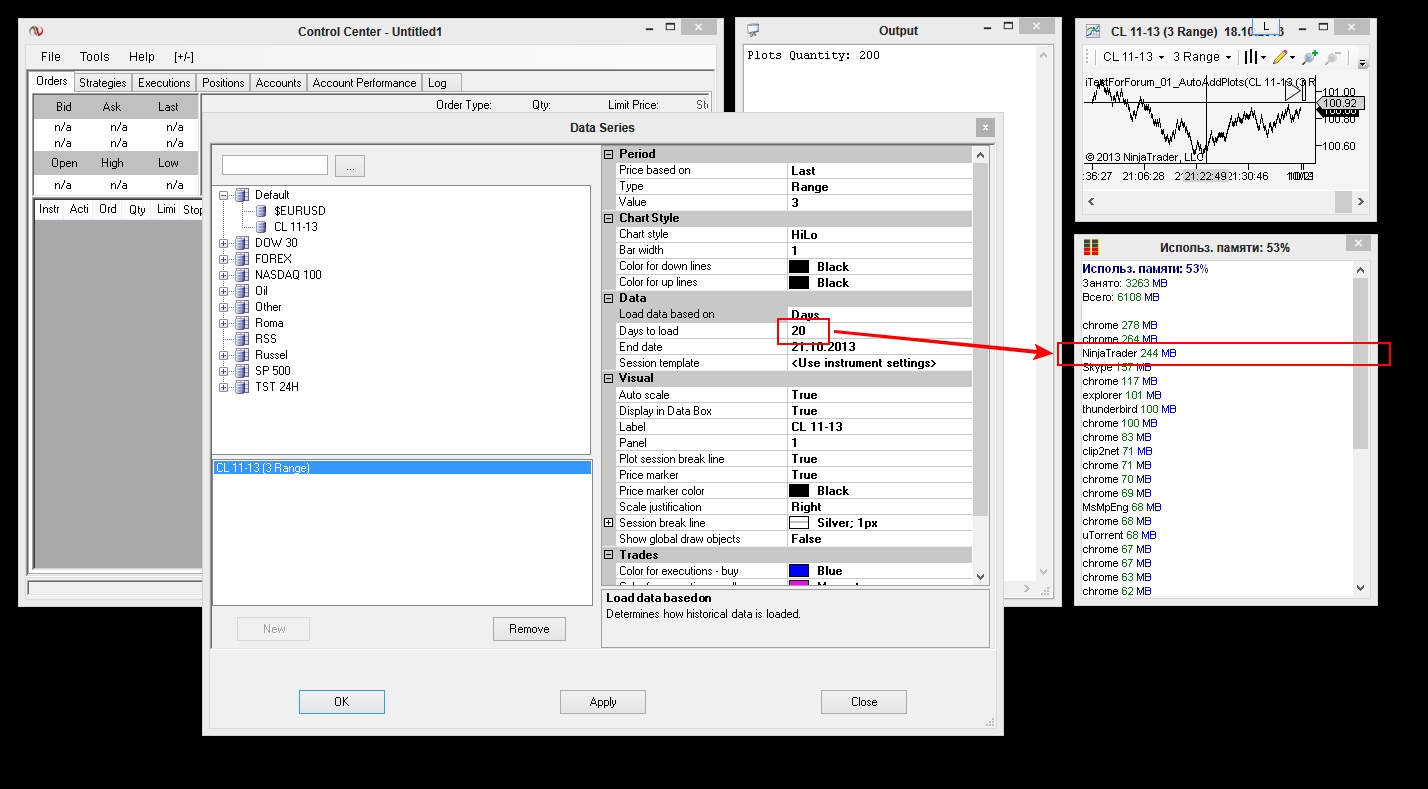Image resolution: width=1428 pixels, height=789 pixels.
Task: Click the [+/-] menu item in Control Center
Action: [184, 57]
